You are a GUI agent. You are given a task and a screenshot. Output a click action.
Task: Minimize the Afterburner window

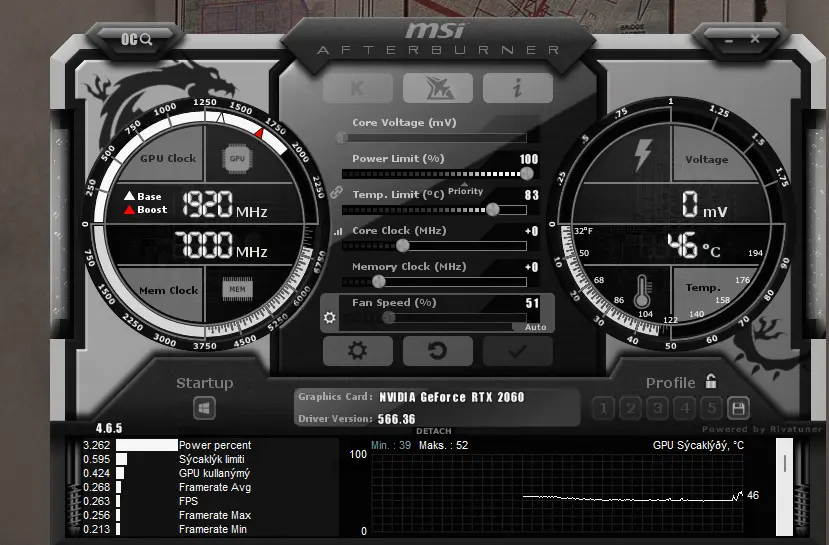click(x=729, y=41)
